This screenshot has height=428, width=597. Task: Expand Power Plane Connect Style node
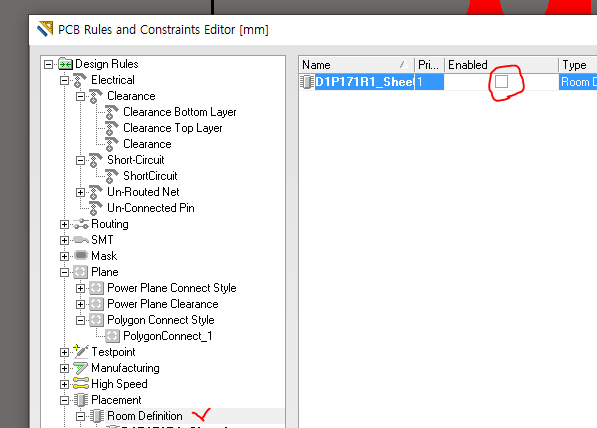point(80,288)
